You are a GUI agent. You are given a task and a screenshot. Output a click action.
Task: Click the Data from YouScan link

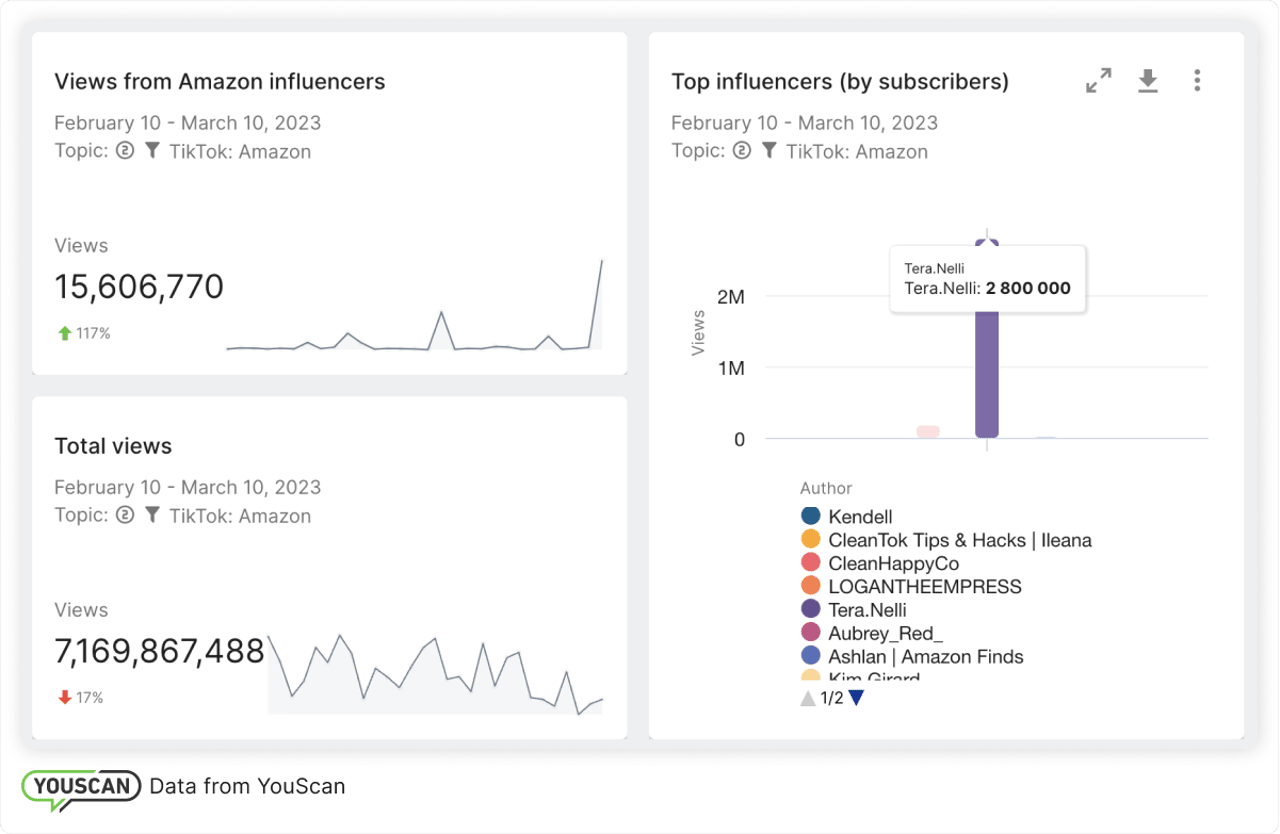(x=247, y=786)
